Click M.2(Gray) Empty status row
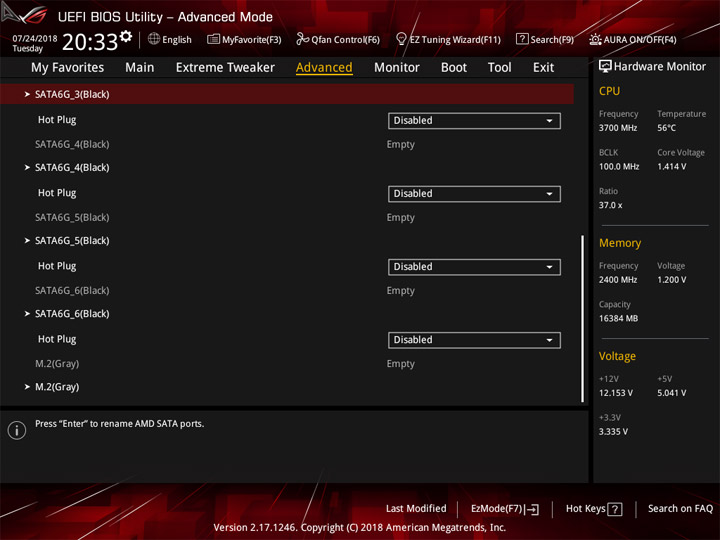This screenshot has width=720, height=540. point(287,364)
